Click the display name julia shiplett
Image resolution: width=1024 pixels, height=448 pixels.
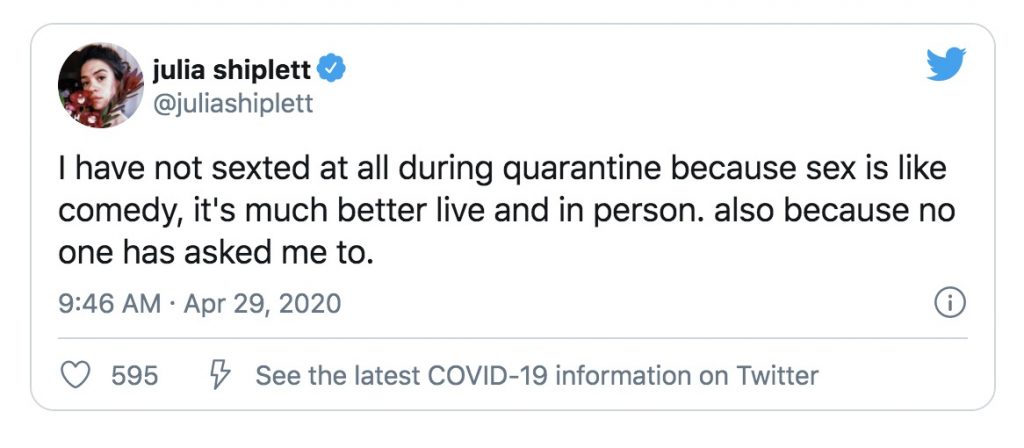pyautogui.click(x=232, y=70)
